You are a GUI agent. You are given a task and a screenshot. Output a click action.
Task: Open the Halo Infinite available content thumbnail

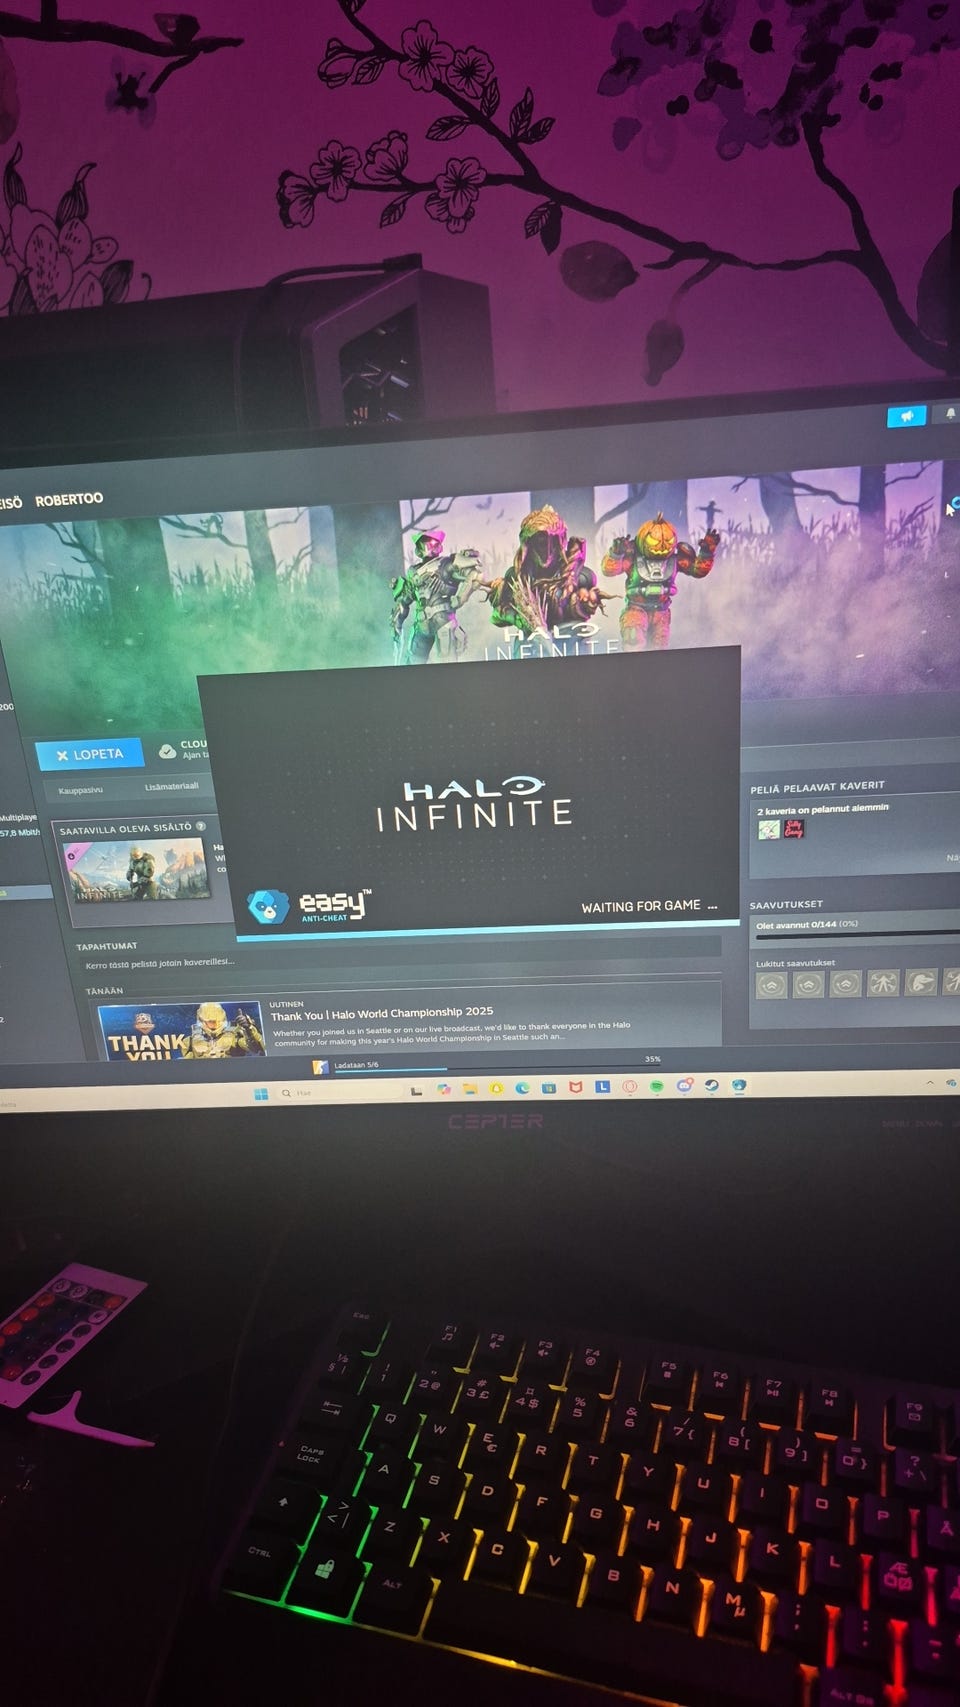[x=136, y=869]
